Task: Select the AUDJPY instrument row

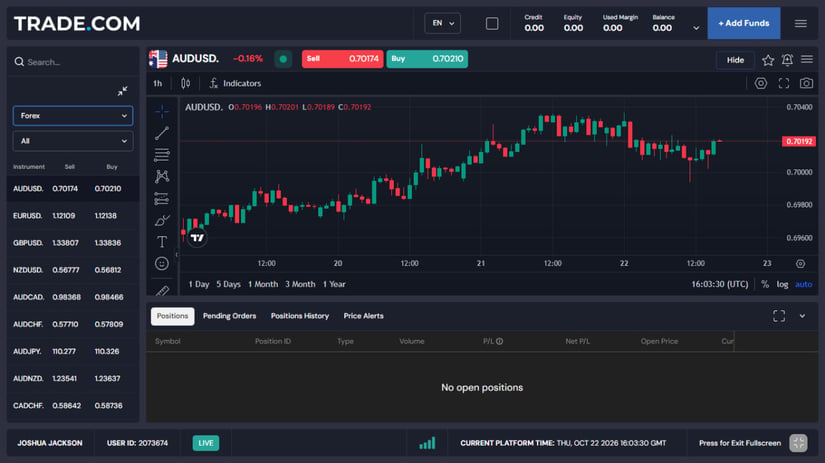Action: (x=73, y=351)
